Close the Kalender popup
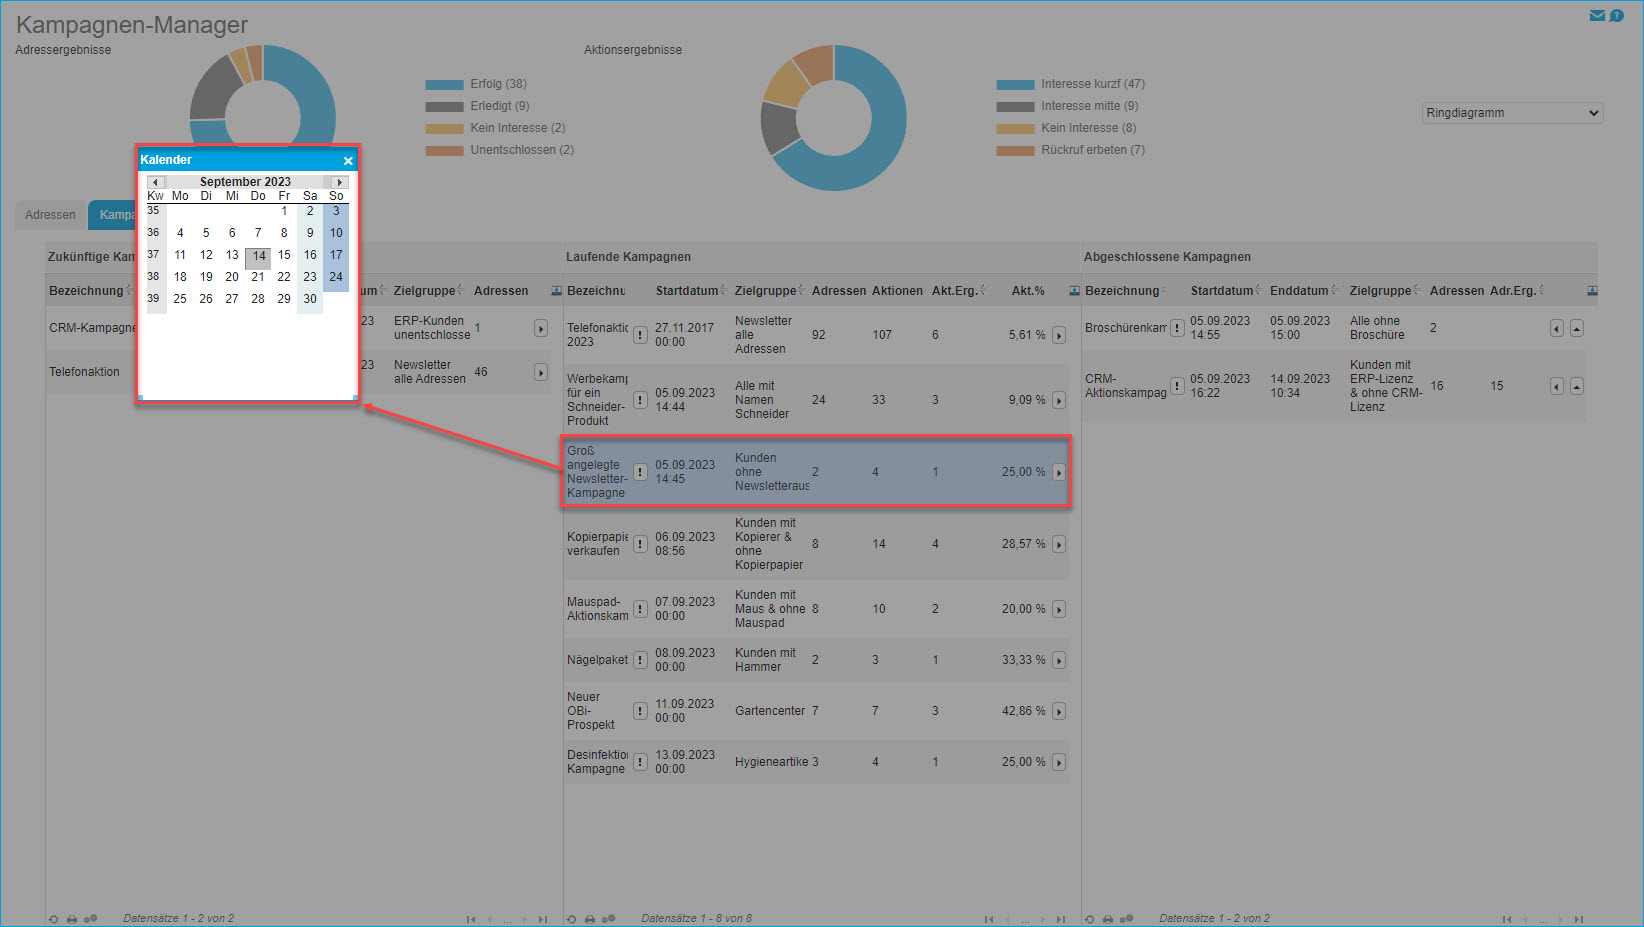This screenshot has height=927, width=1644. click(x=348, y=161)
